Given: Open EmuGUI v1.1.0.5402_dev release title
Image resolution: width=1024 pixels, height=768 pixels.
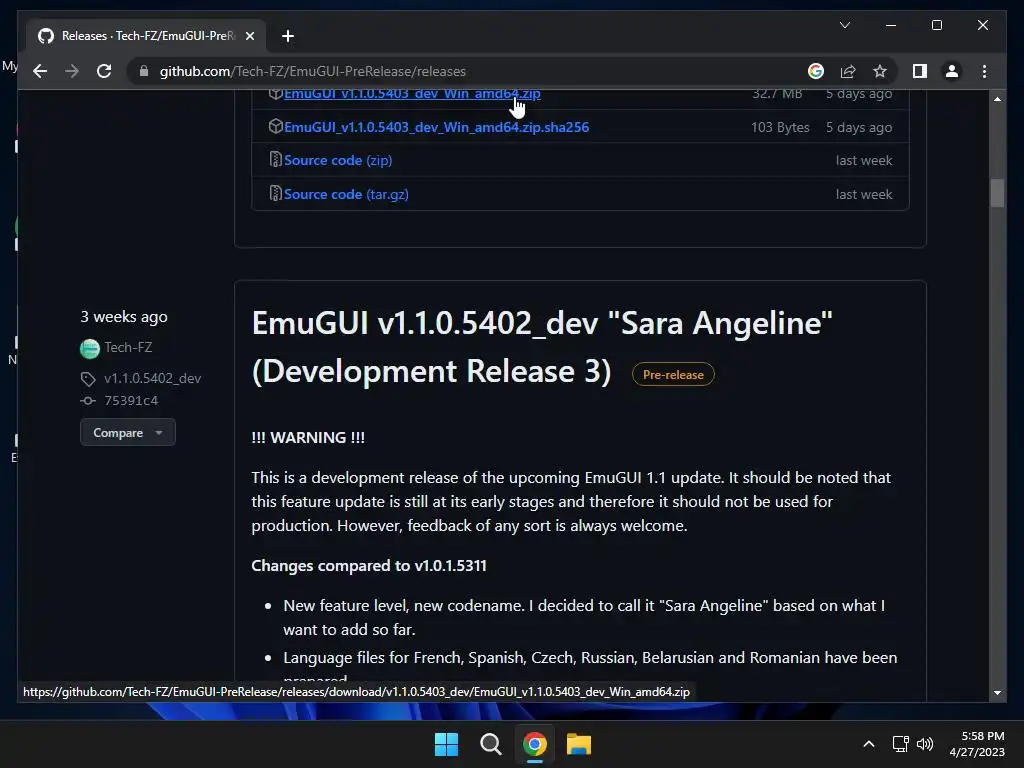Looking at the screenshot, I should pos(541,347).
